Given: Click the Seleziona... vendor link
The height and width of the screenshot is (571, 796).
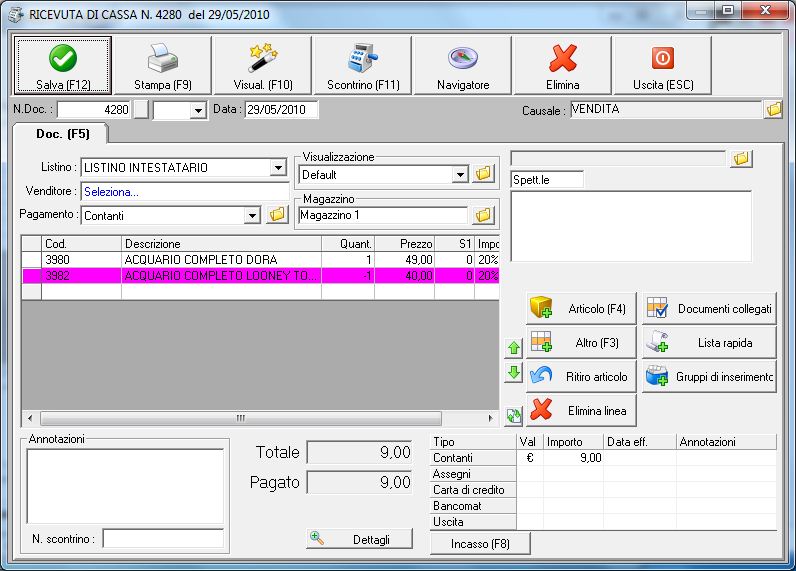Looking at the screenshot, I should (x=111, y=192).
